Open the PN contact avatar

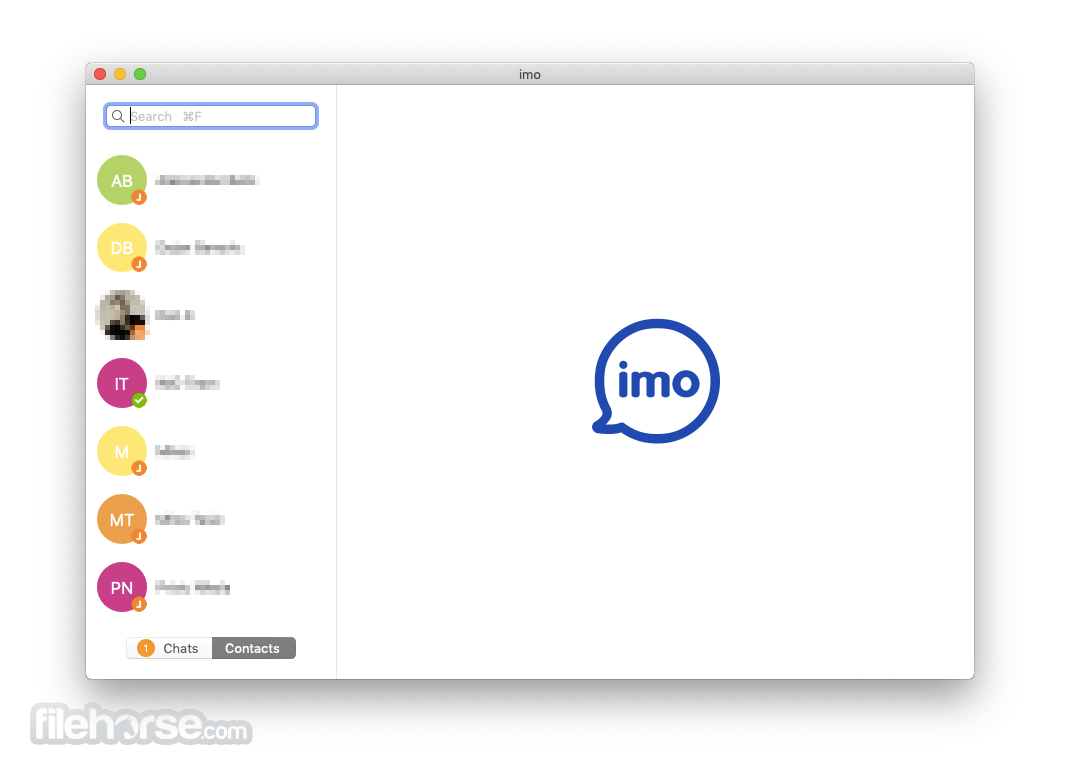tap(122, 587)
